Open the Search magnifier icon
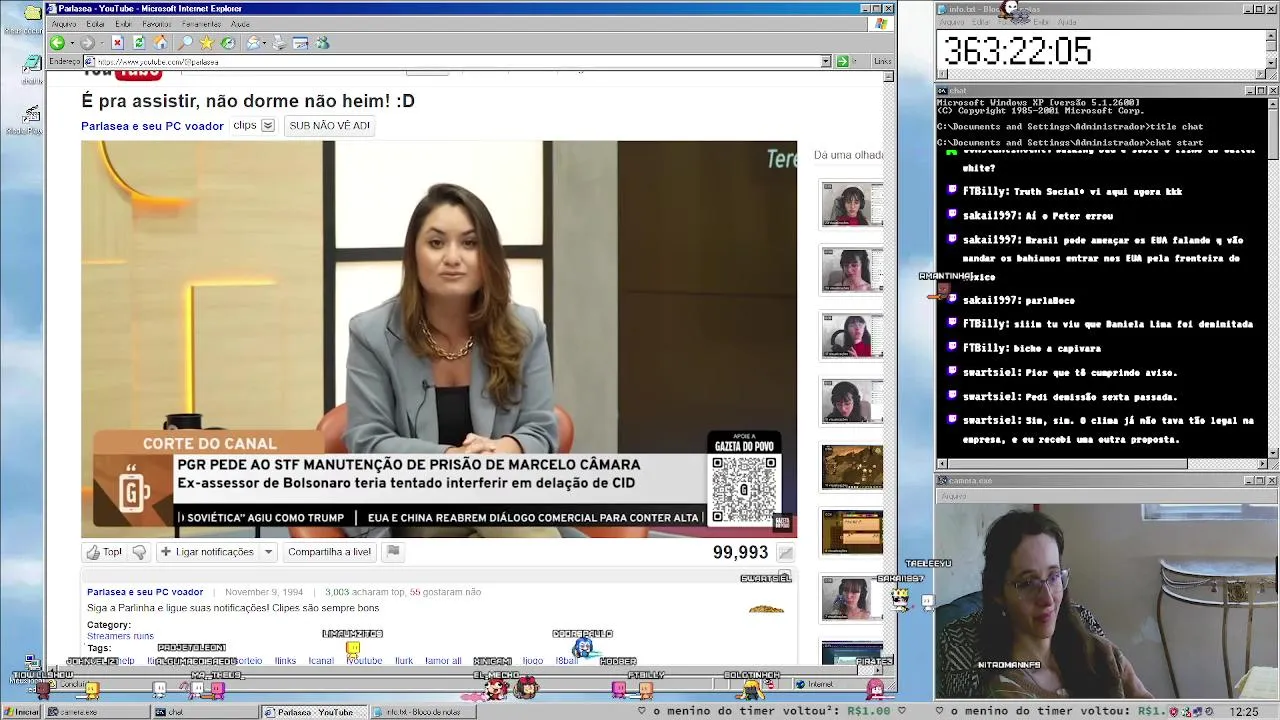 185,43
